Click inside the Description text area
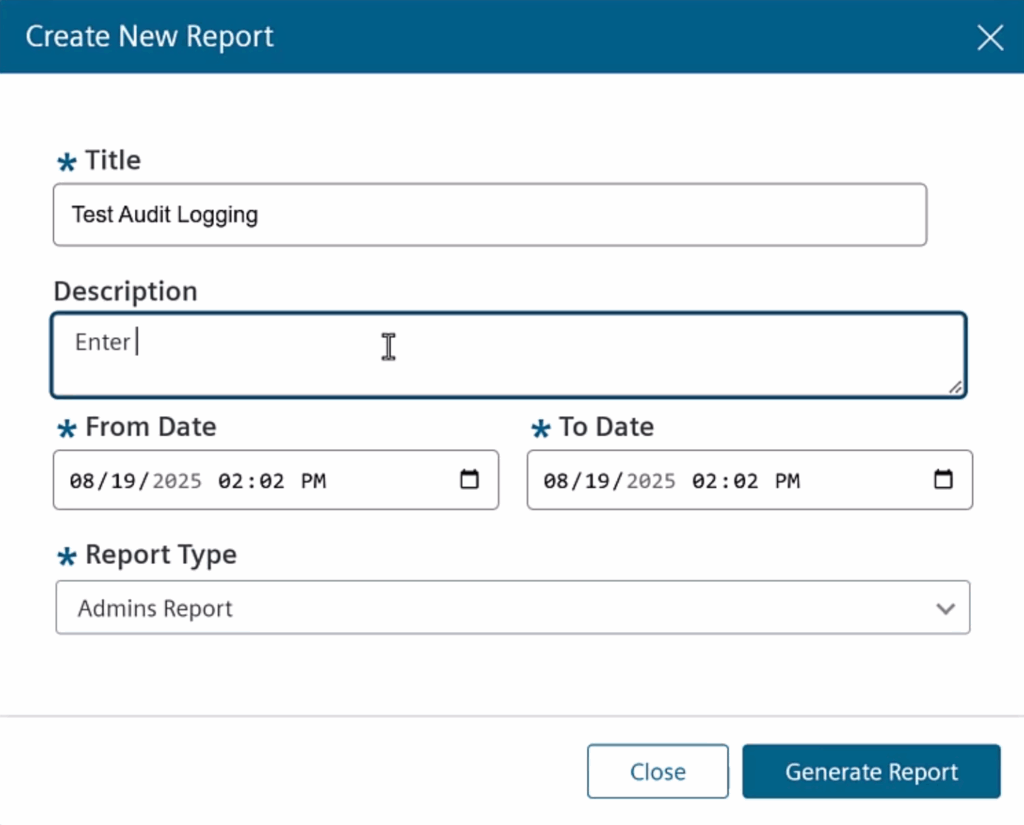The width and height of the screenshot is (1024, 825). [508, 355]
